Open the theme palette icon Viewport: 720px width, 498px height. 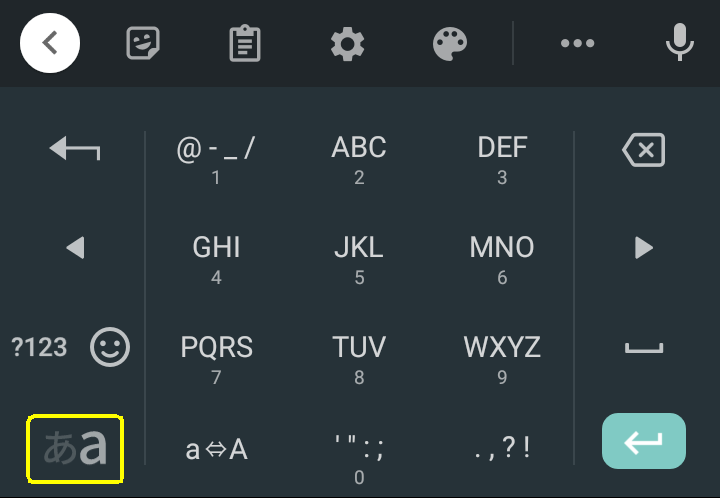[450, 44]
